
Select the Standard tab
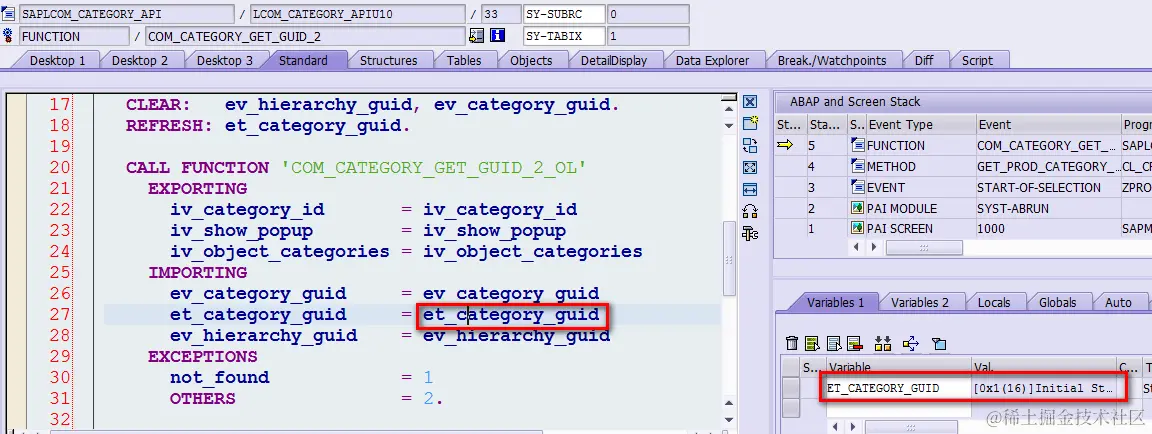click(x=303, y=60)
